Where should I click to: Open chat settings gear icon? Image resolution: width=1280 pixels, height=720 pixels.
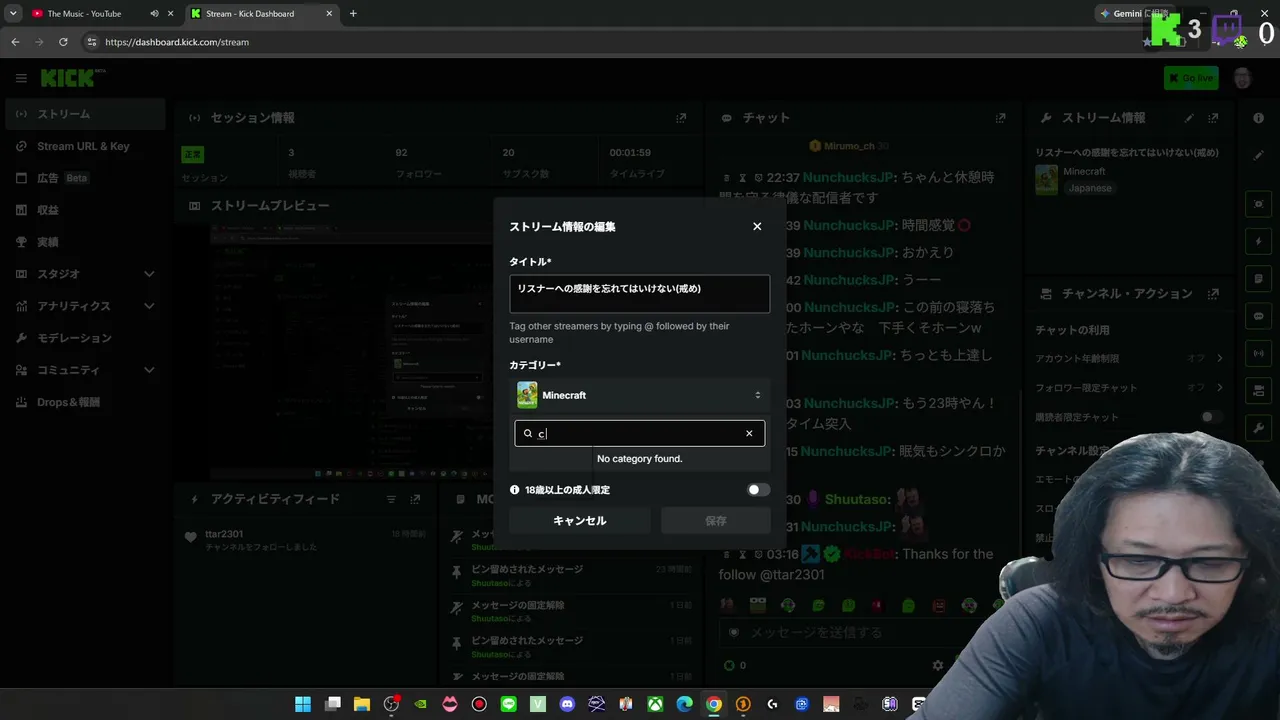[x=938, y=665]
